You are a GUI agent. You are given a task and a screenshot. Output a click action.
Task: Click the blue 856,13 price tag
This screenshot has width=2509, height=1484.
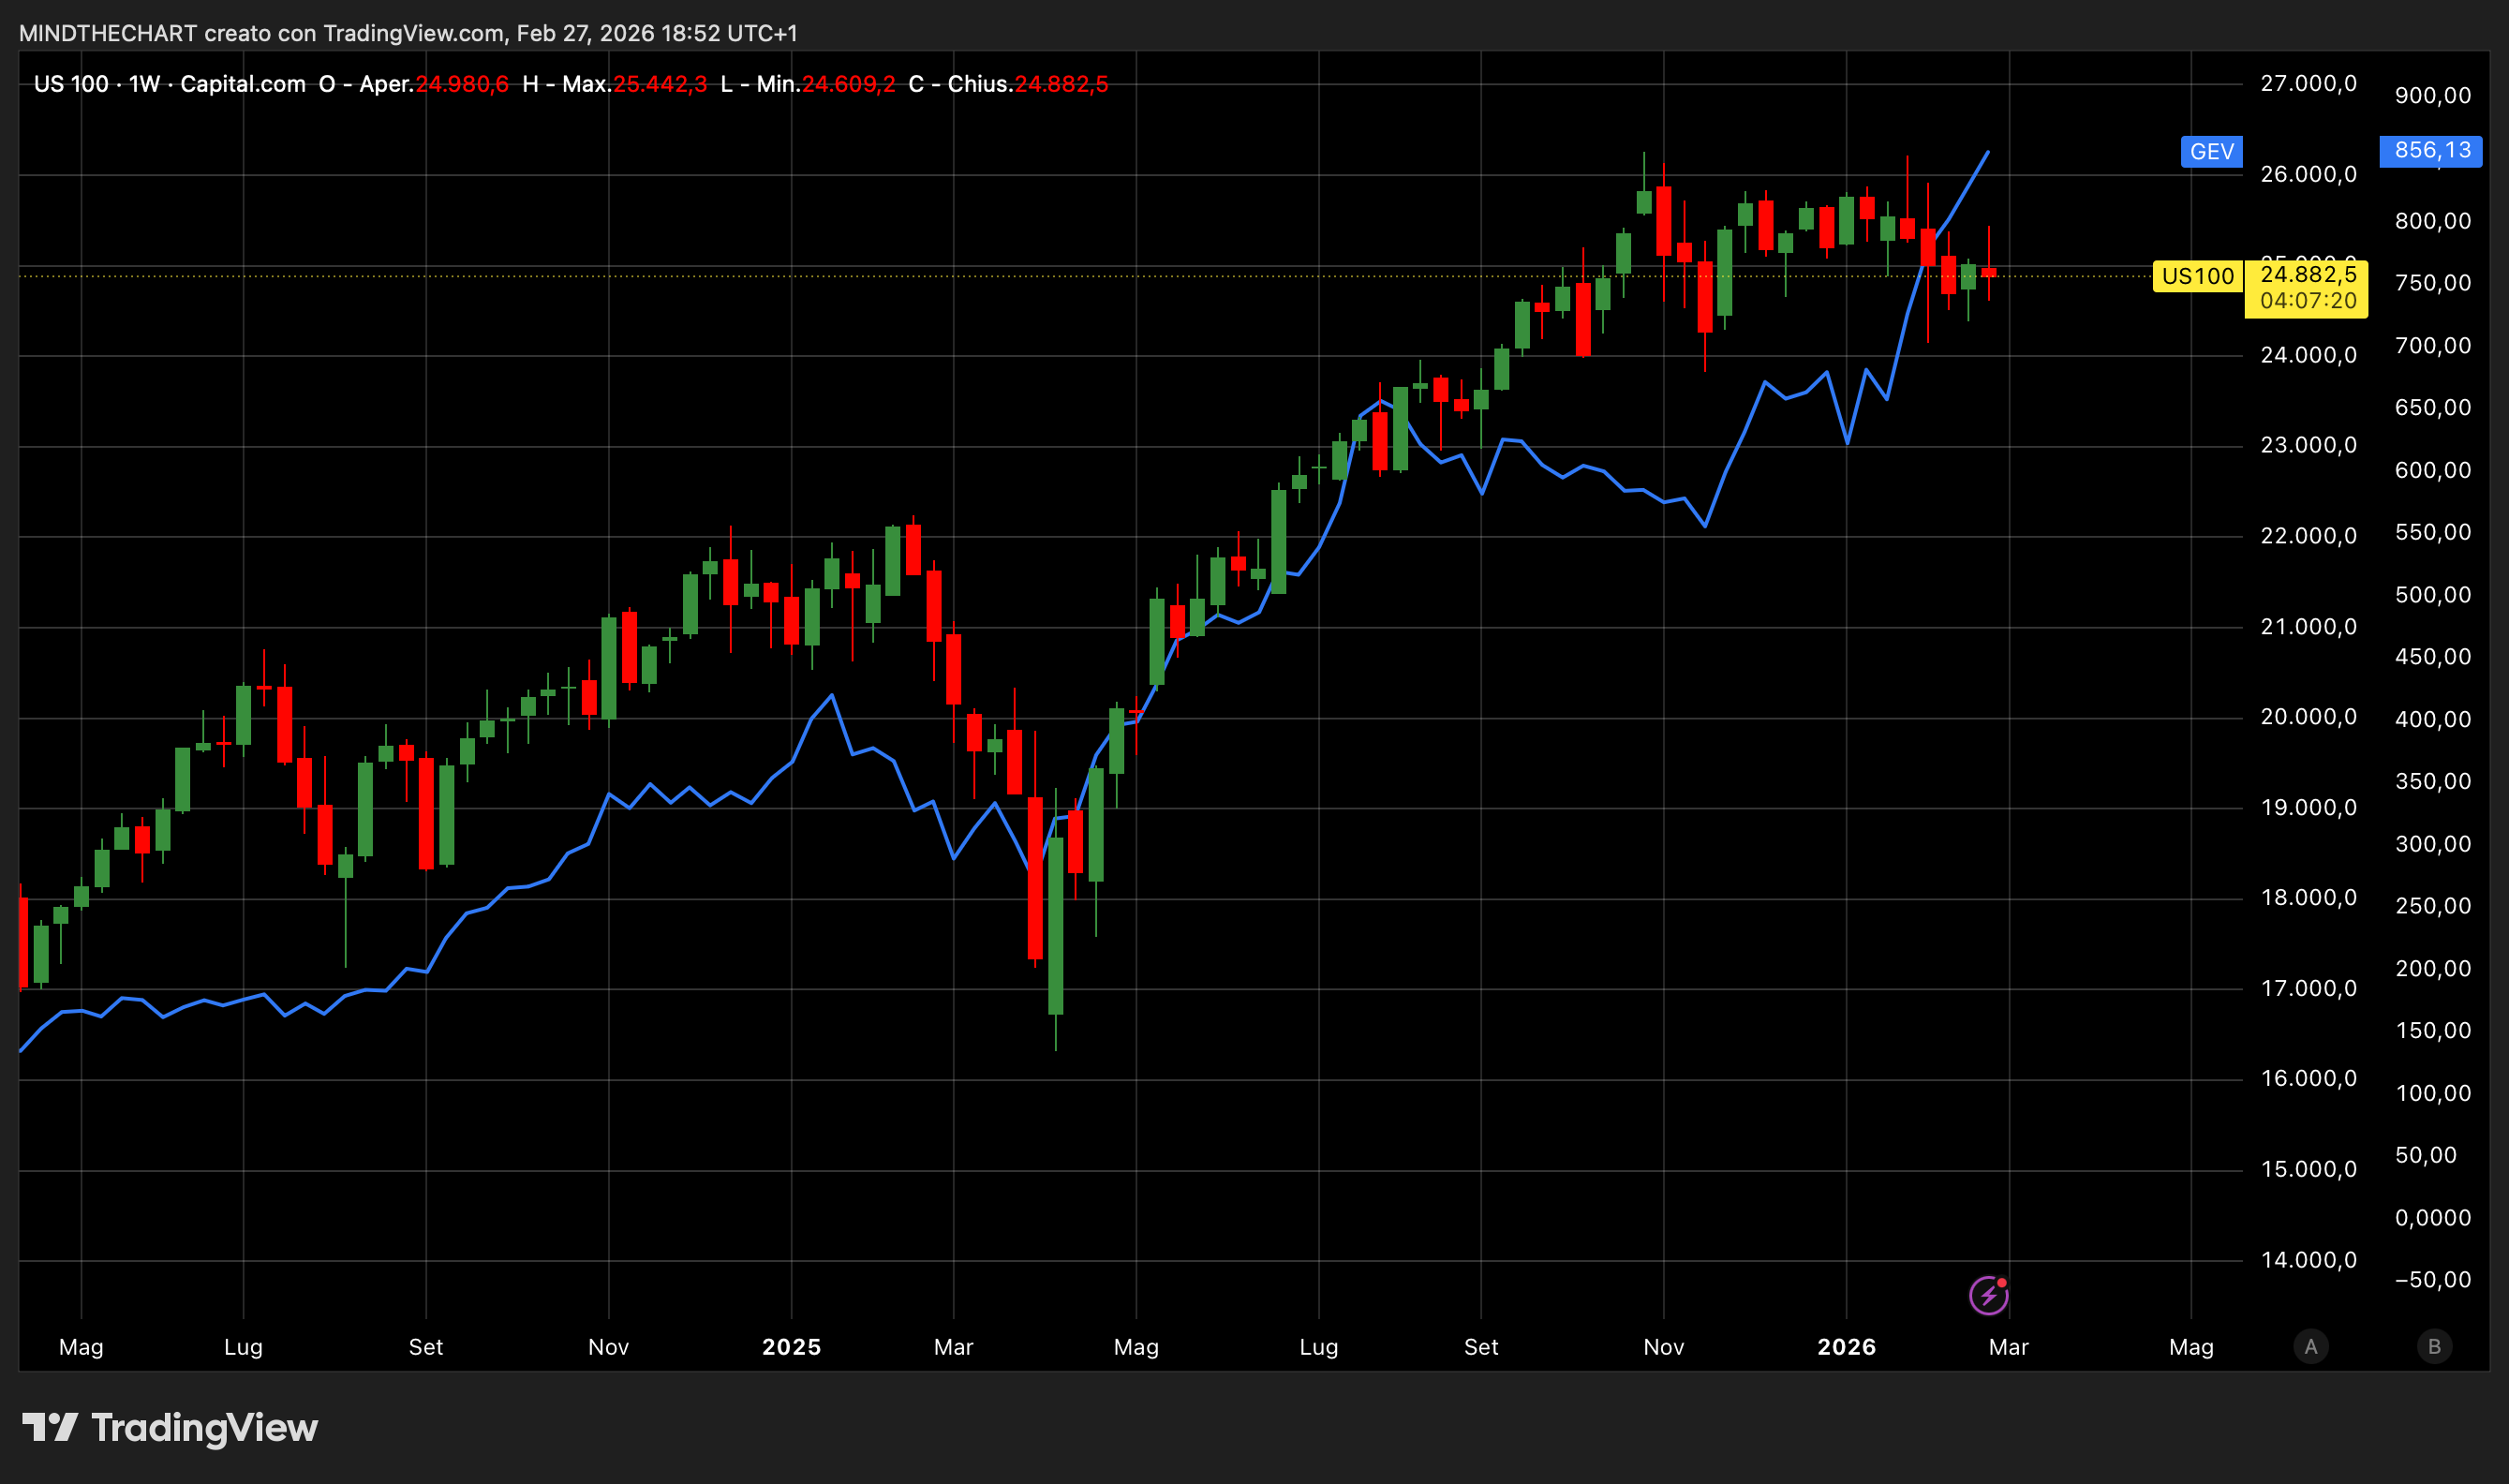coord(2431,151)
